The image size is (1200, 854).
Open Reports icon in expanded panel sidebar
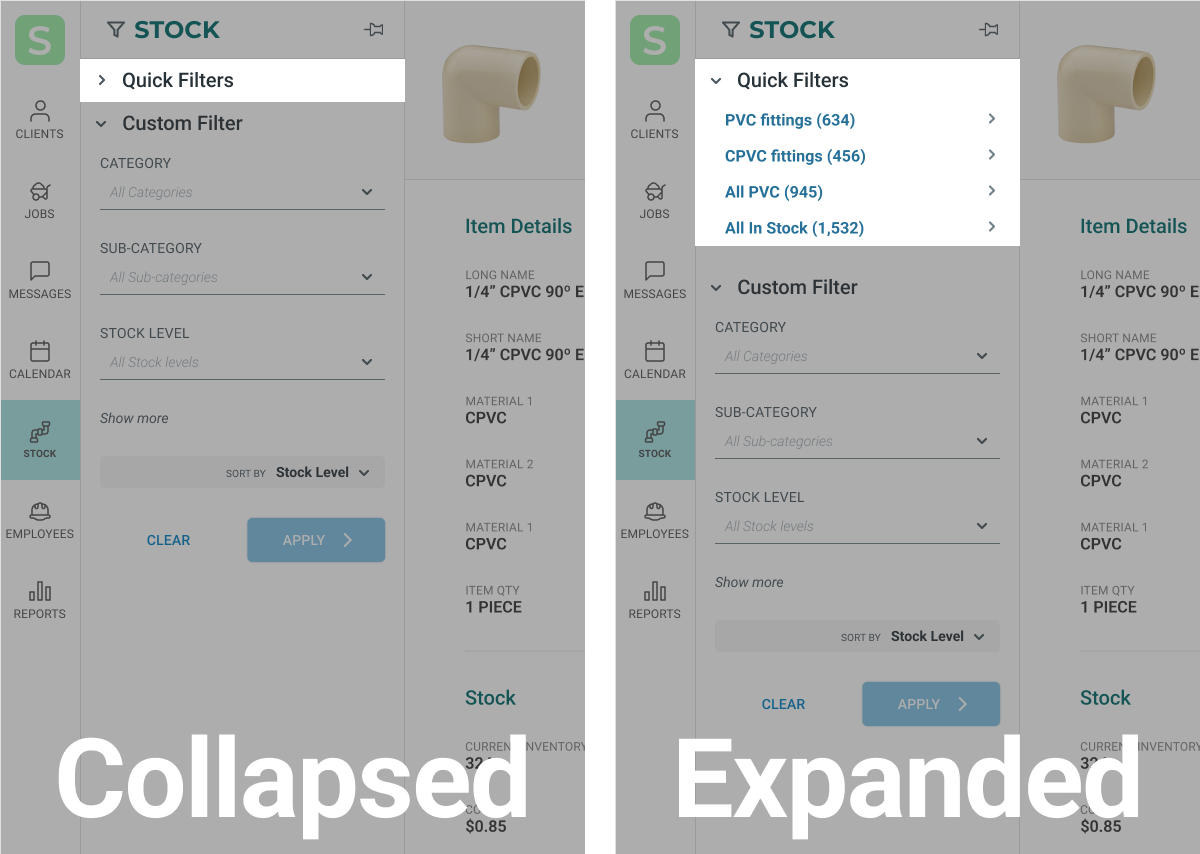(x=655, y=600)
